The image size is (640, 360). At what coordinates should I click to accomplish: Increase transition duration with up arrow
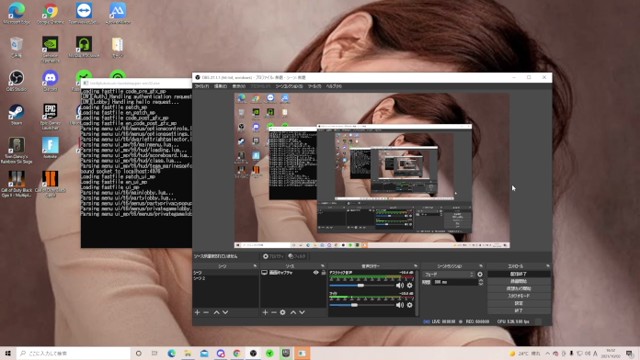click(x=480, y=280)
